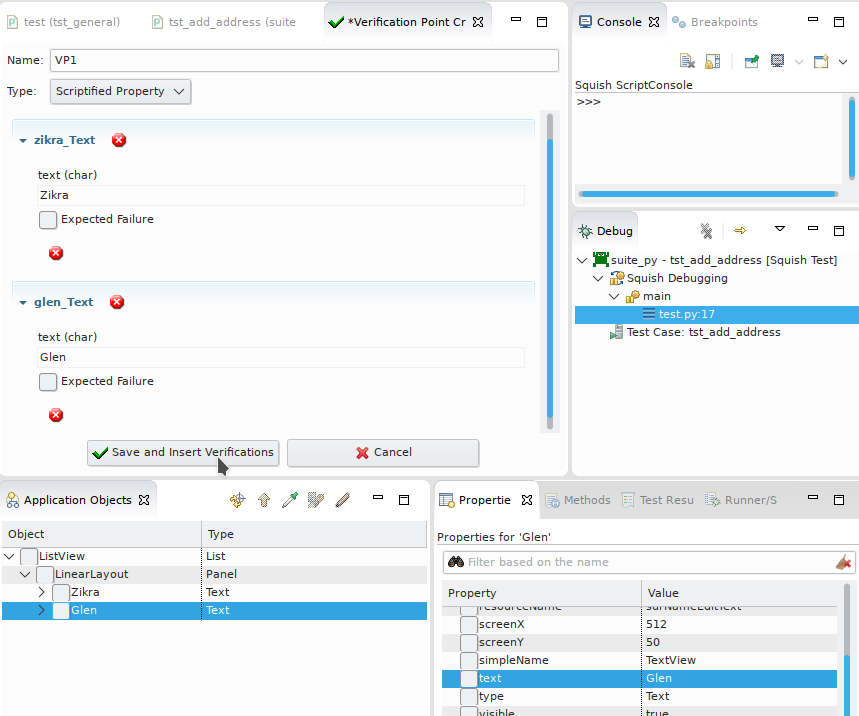This screenshot has height=716, width=859.
Task: Click the Pin Console icon
Action: 751,62
